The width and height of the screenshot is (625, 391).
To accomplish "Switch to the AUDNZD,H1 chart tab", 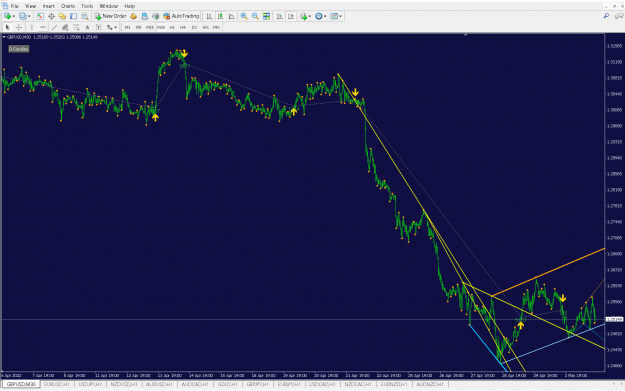I will tap(430, 384).
